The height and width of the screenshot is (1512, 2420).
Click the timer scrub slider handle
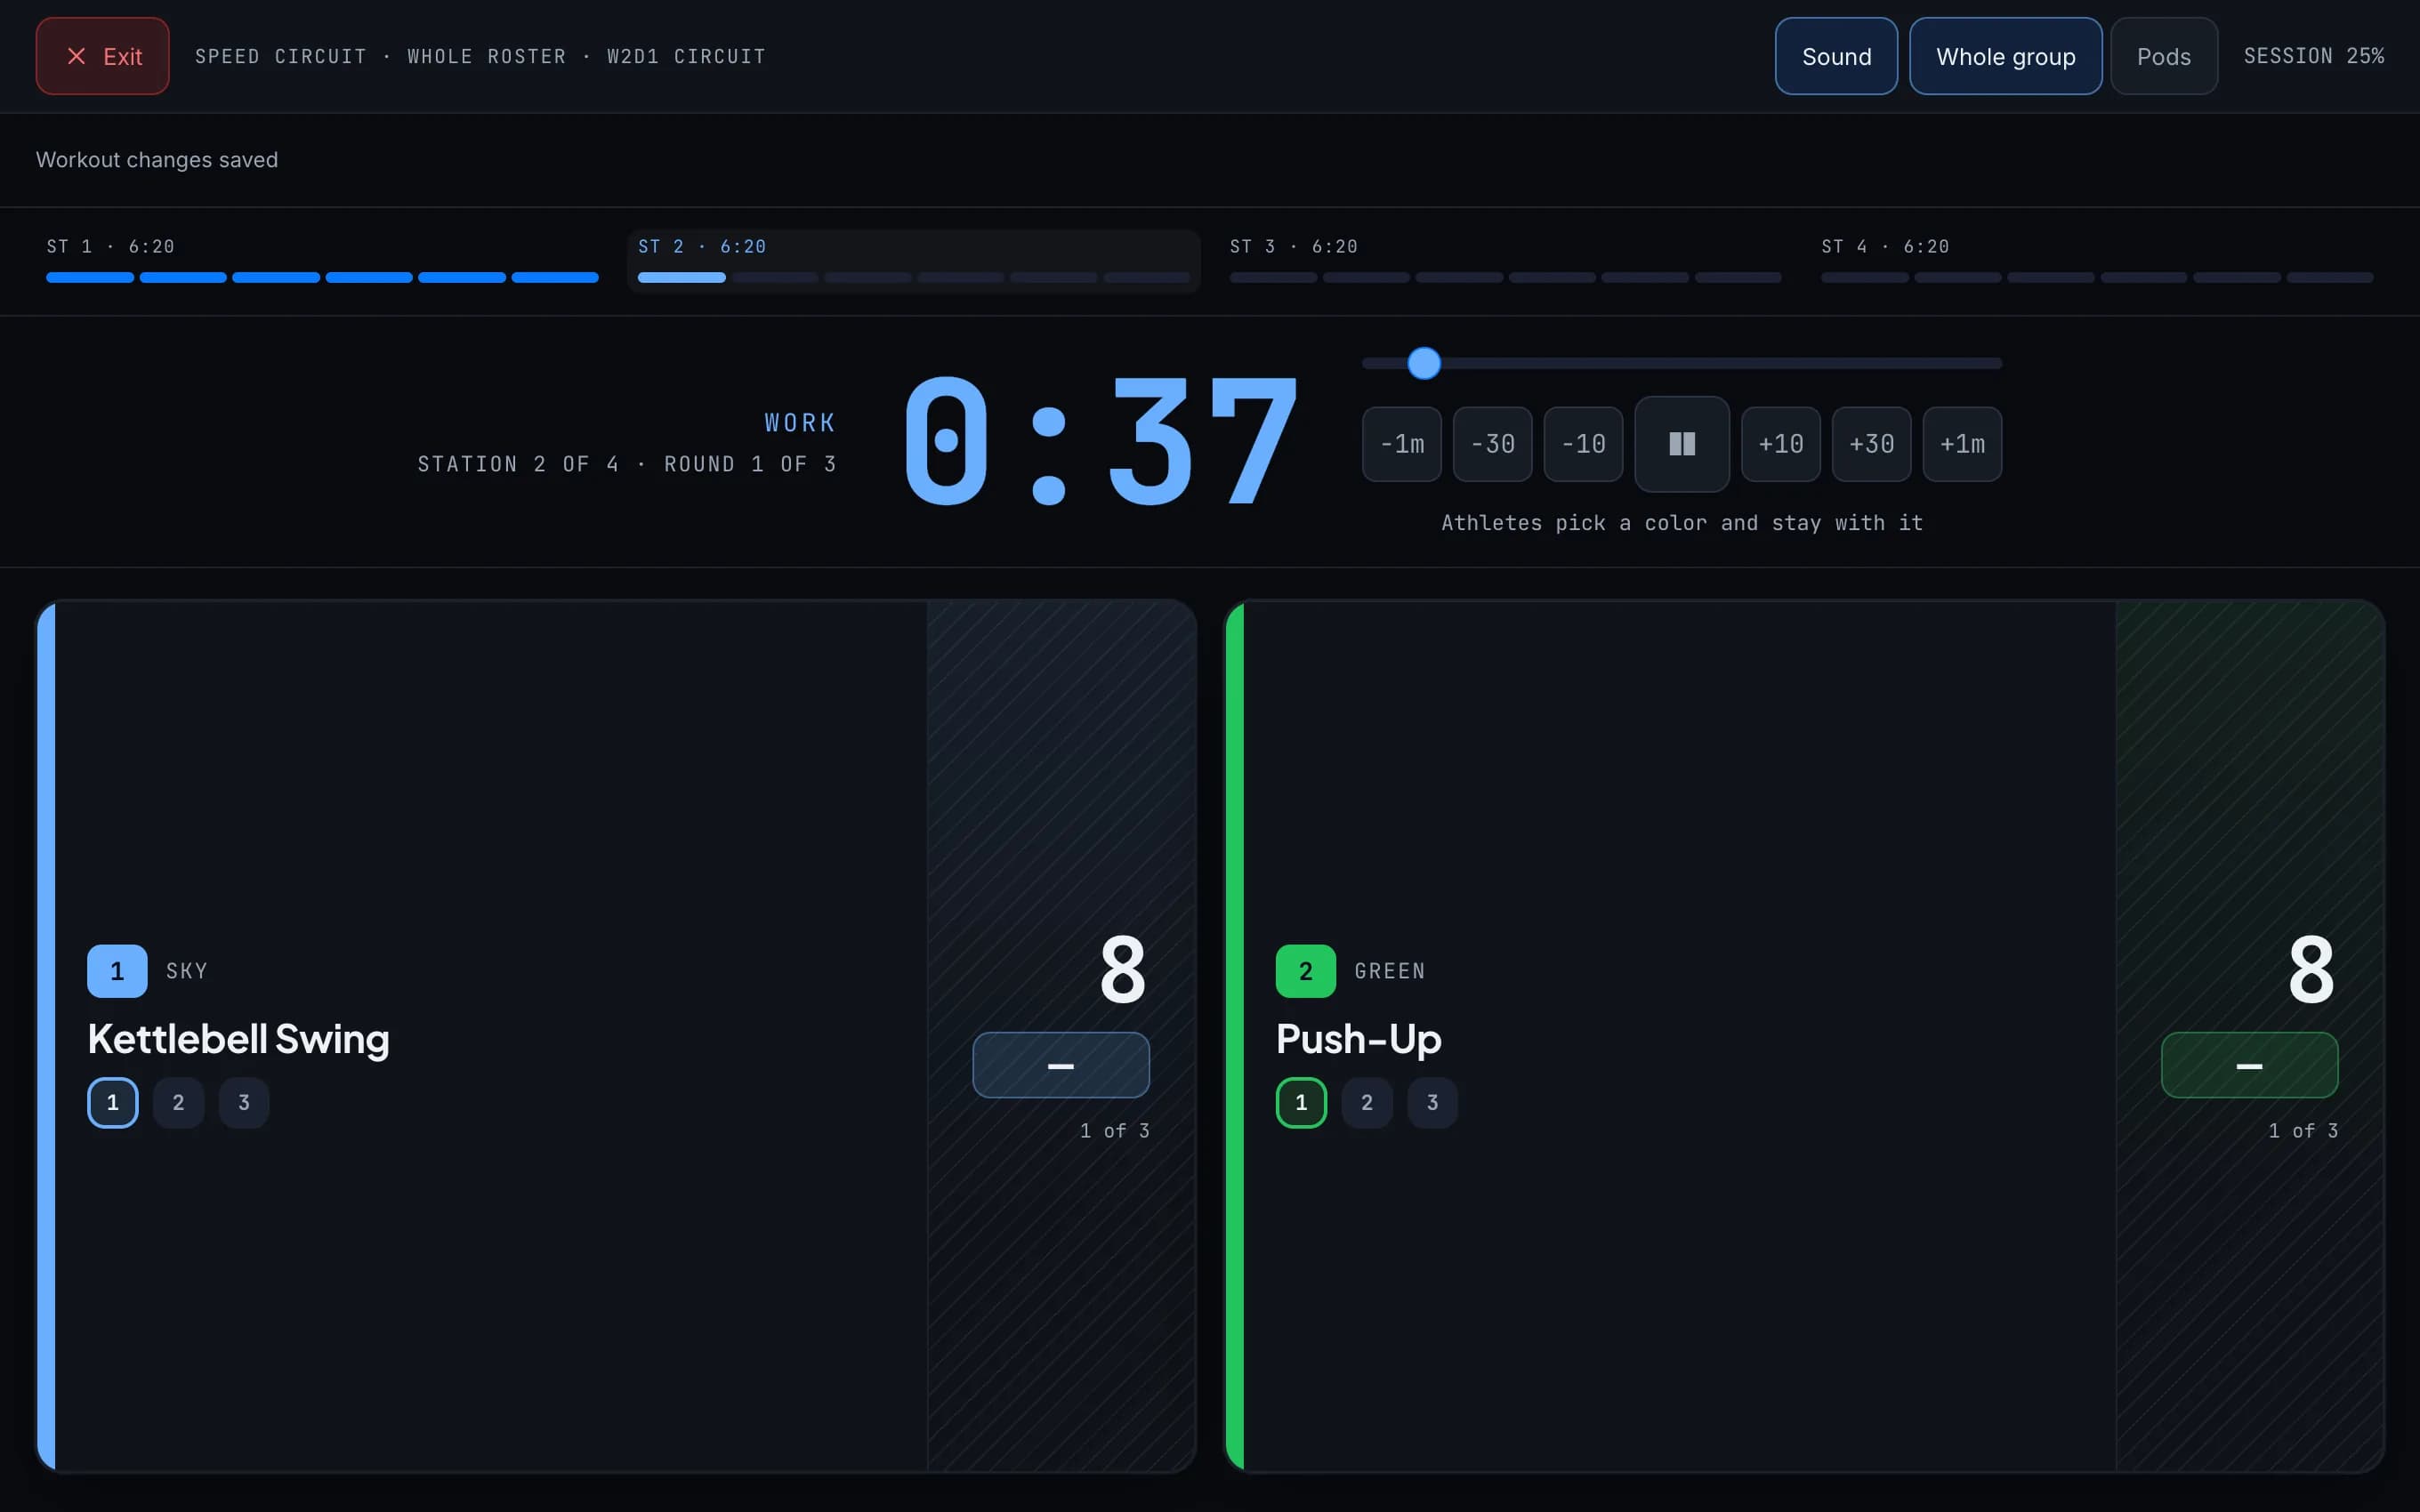(x=1424, y=363)
